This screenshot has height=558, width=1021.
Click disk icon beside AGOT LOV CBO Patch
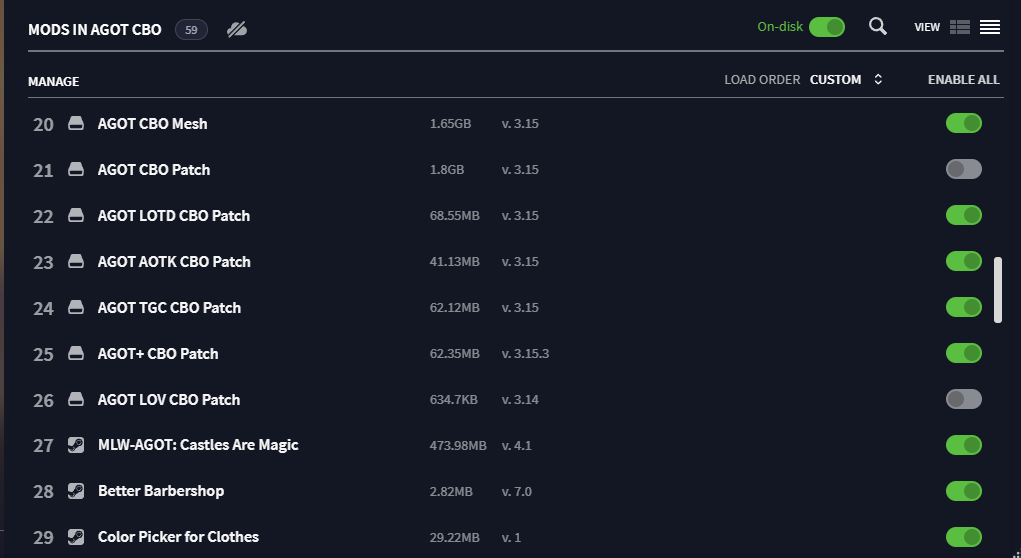click(76, 399)
